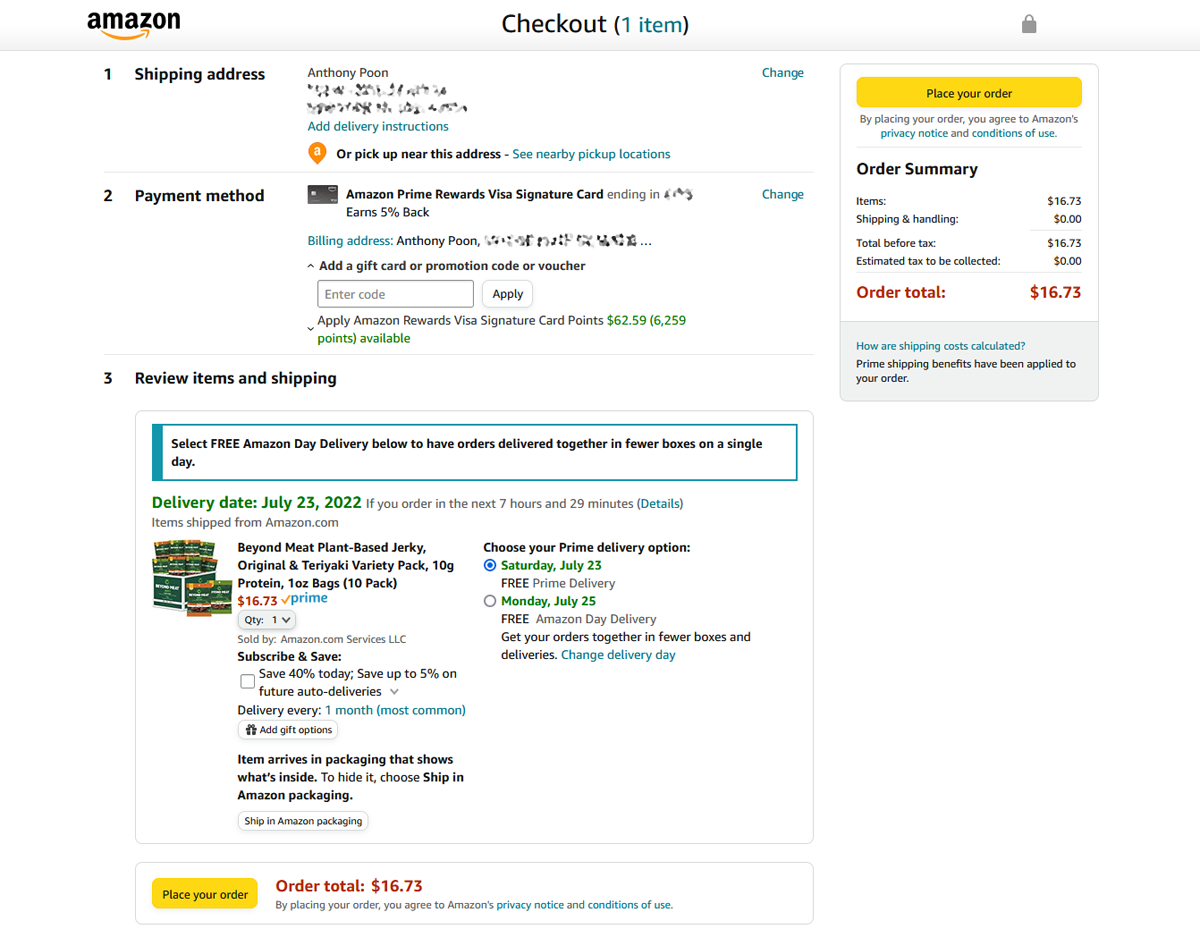
Task: Click the secure checkout padlock icon
Action: (1029, 24)
